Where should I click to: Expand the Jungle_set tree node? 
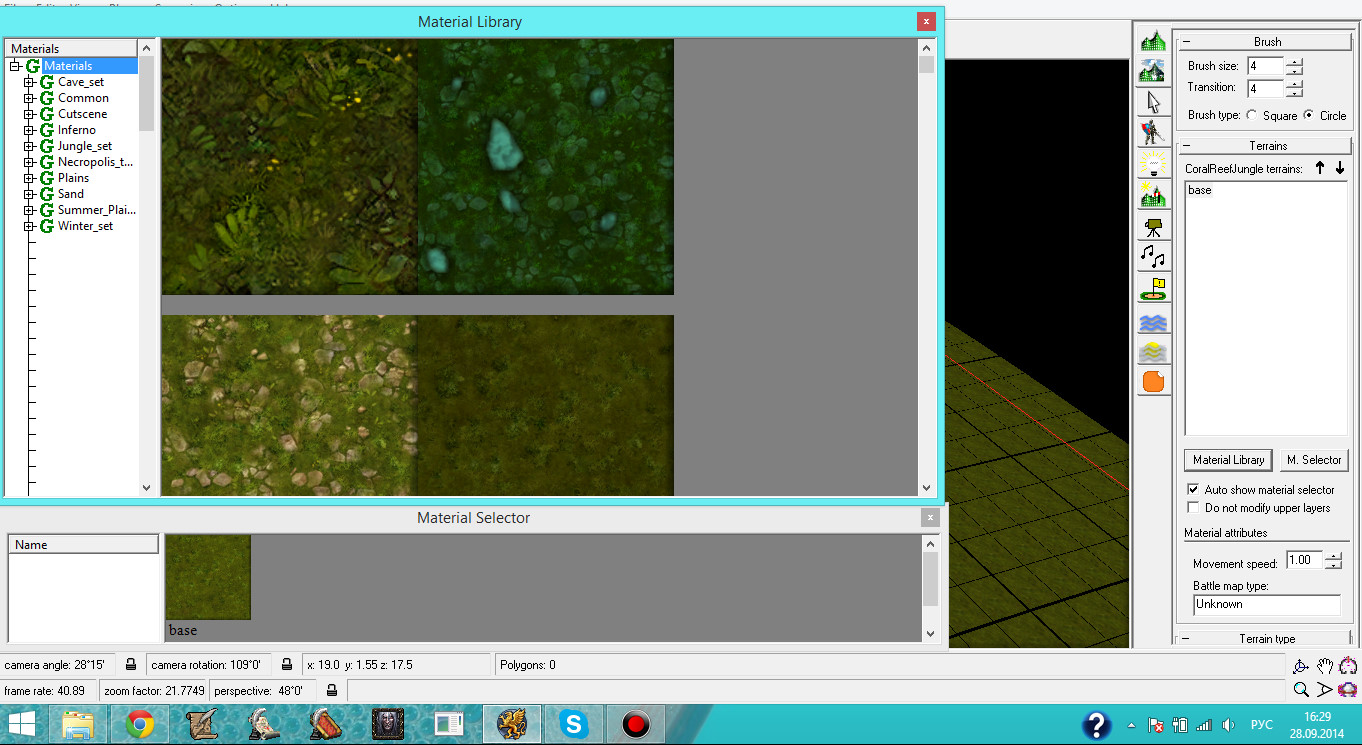click(x=29, y=146)
